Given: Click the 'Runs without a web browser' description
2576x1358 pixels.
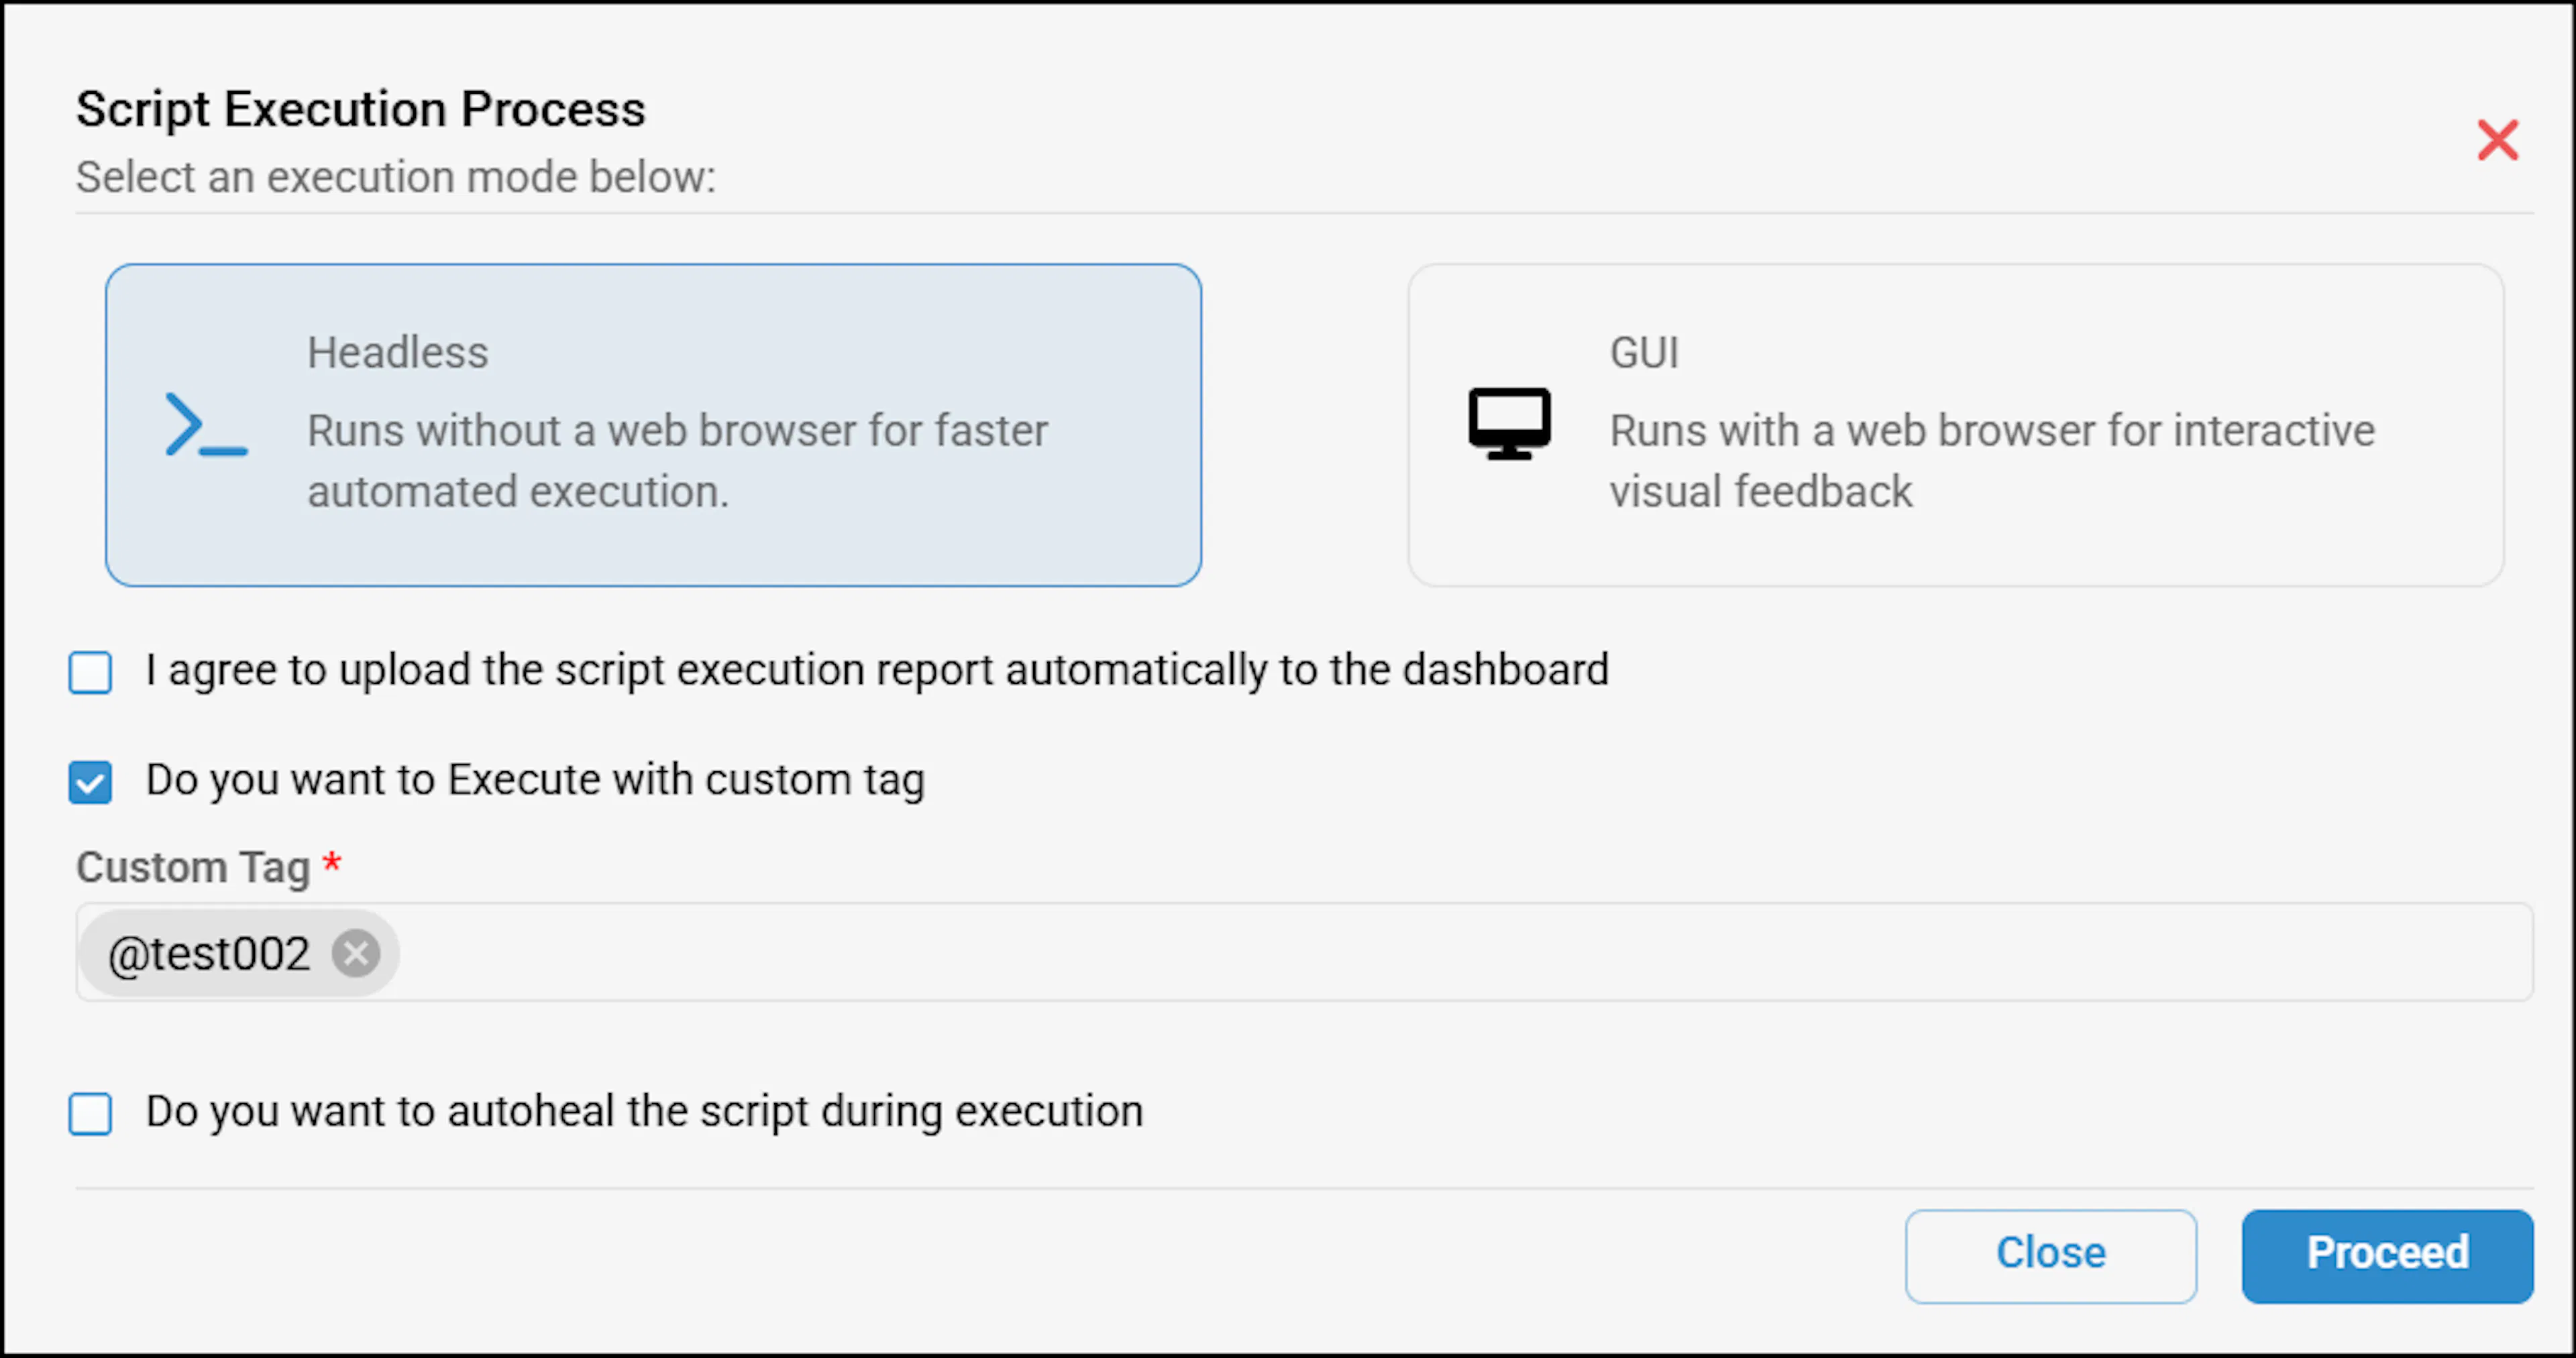Looking at the screenshot, I should pyautogui.click(x=678, y=461).
